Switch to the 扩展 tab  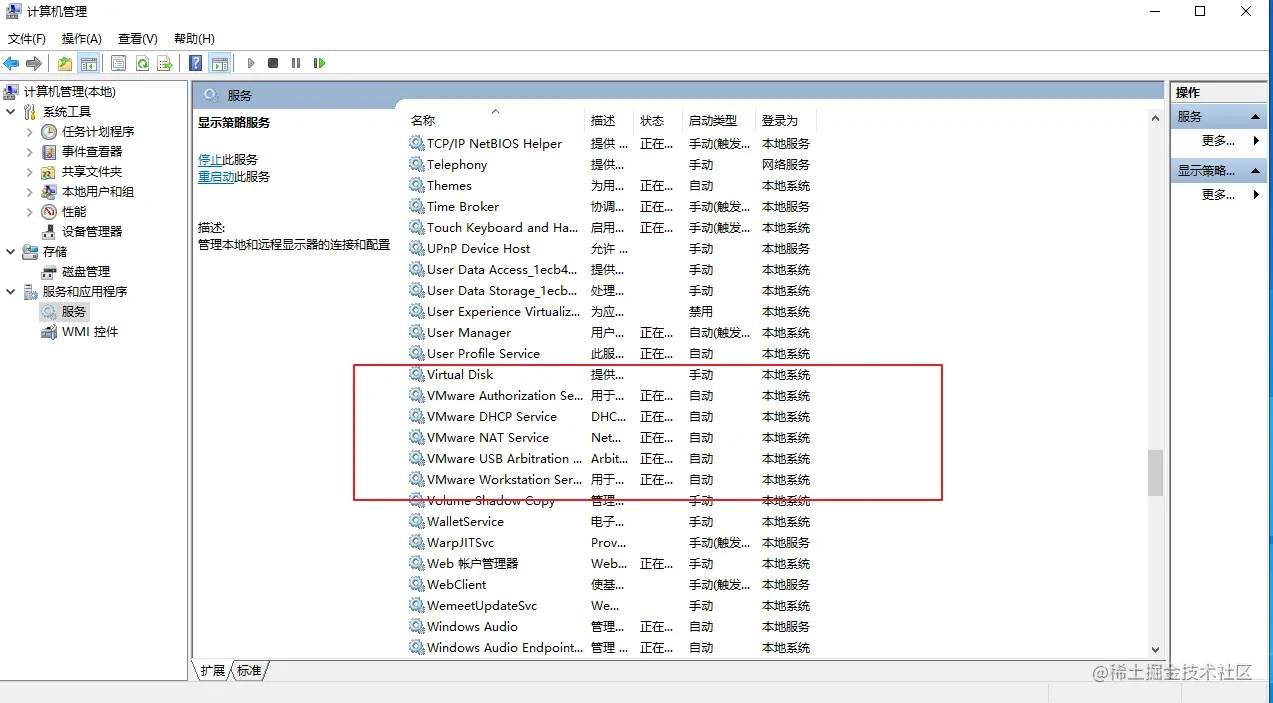[212, 671]
